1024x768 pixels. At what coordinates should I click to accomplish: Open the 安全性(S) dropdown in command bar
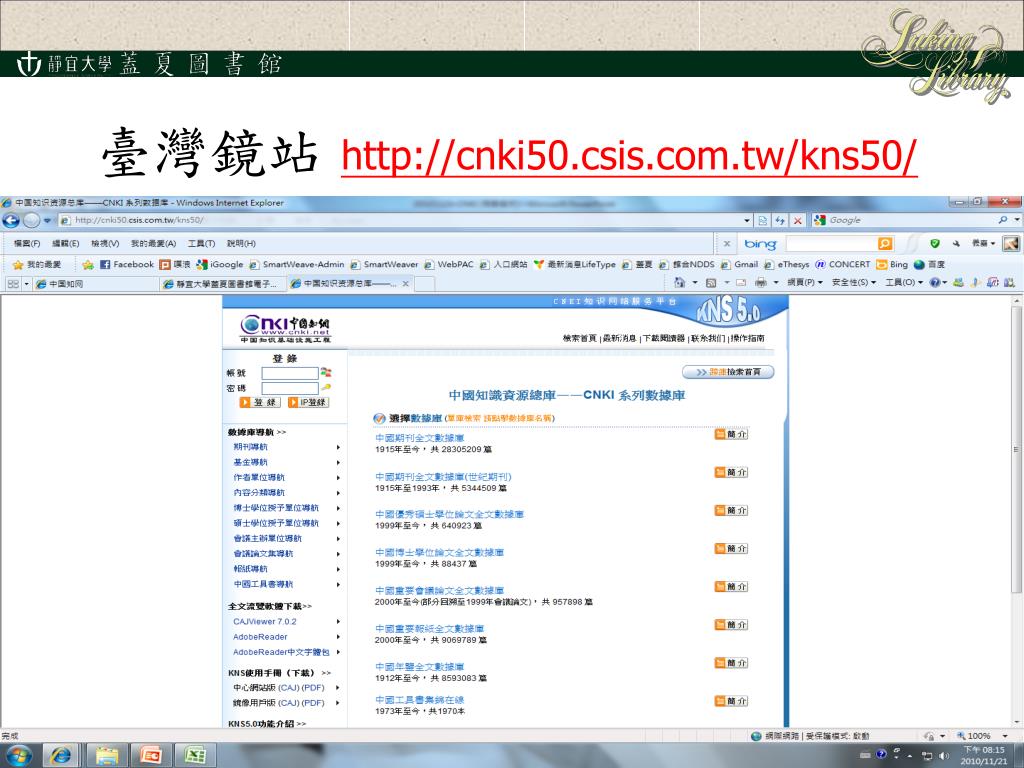pyautogui.click(x=854, y=282)
